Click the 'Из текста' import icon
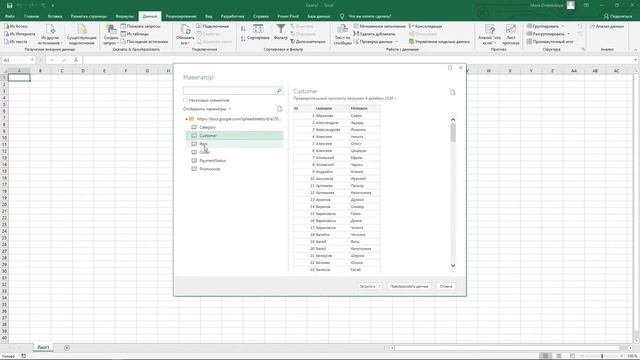Screen dimensions: 640x360 (16, 41)
